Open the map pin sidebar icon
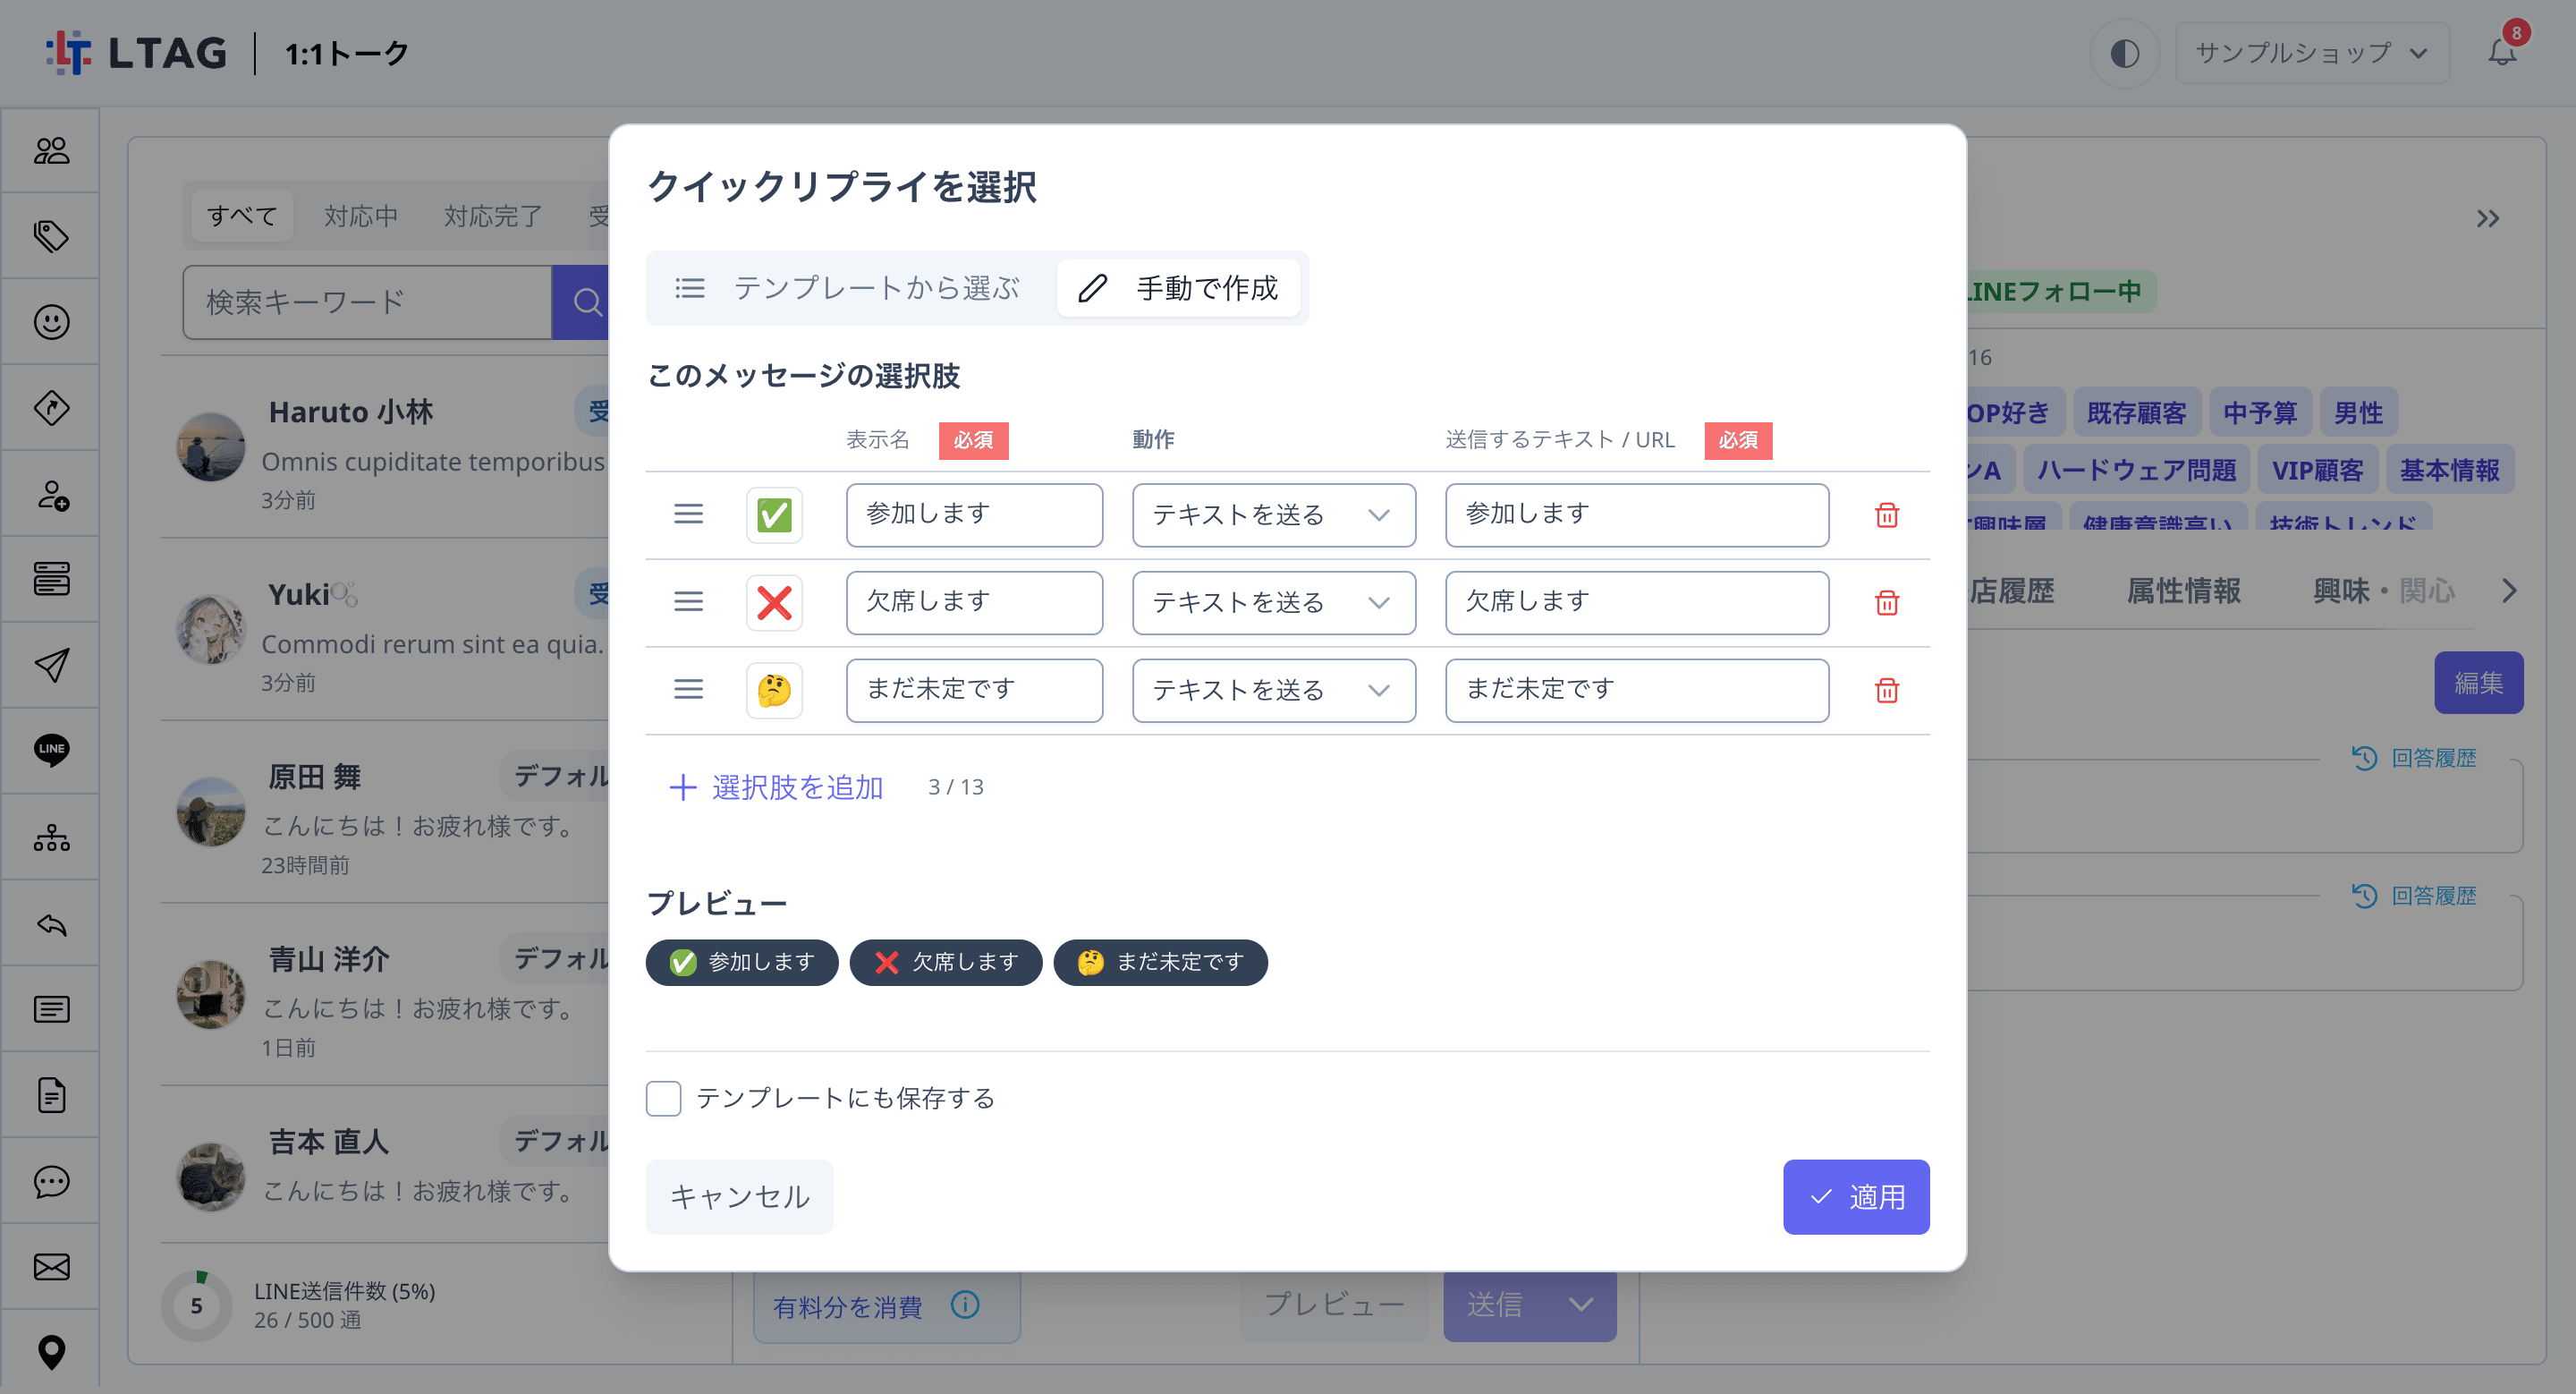 click(x=51, y=1352)
